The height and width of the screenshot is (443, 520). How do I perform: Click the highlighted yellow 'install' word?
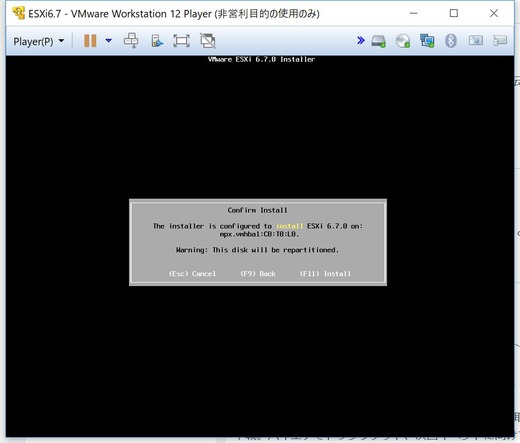click(x=289, y=226)
